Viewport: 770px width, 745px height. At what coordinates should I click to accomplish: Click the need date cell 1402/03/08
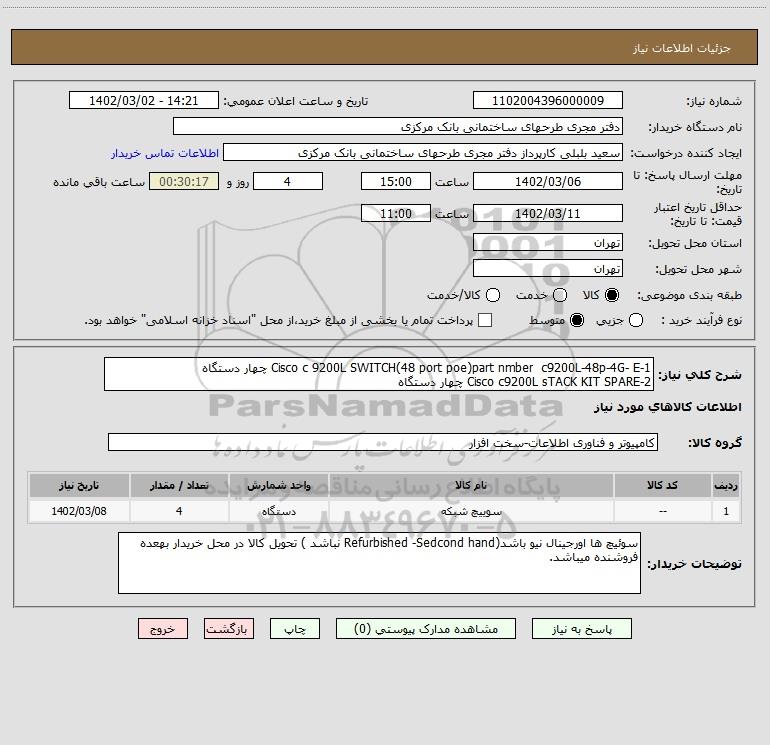79,511
